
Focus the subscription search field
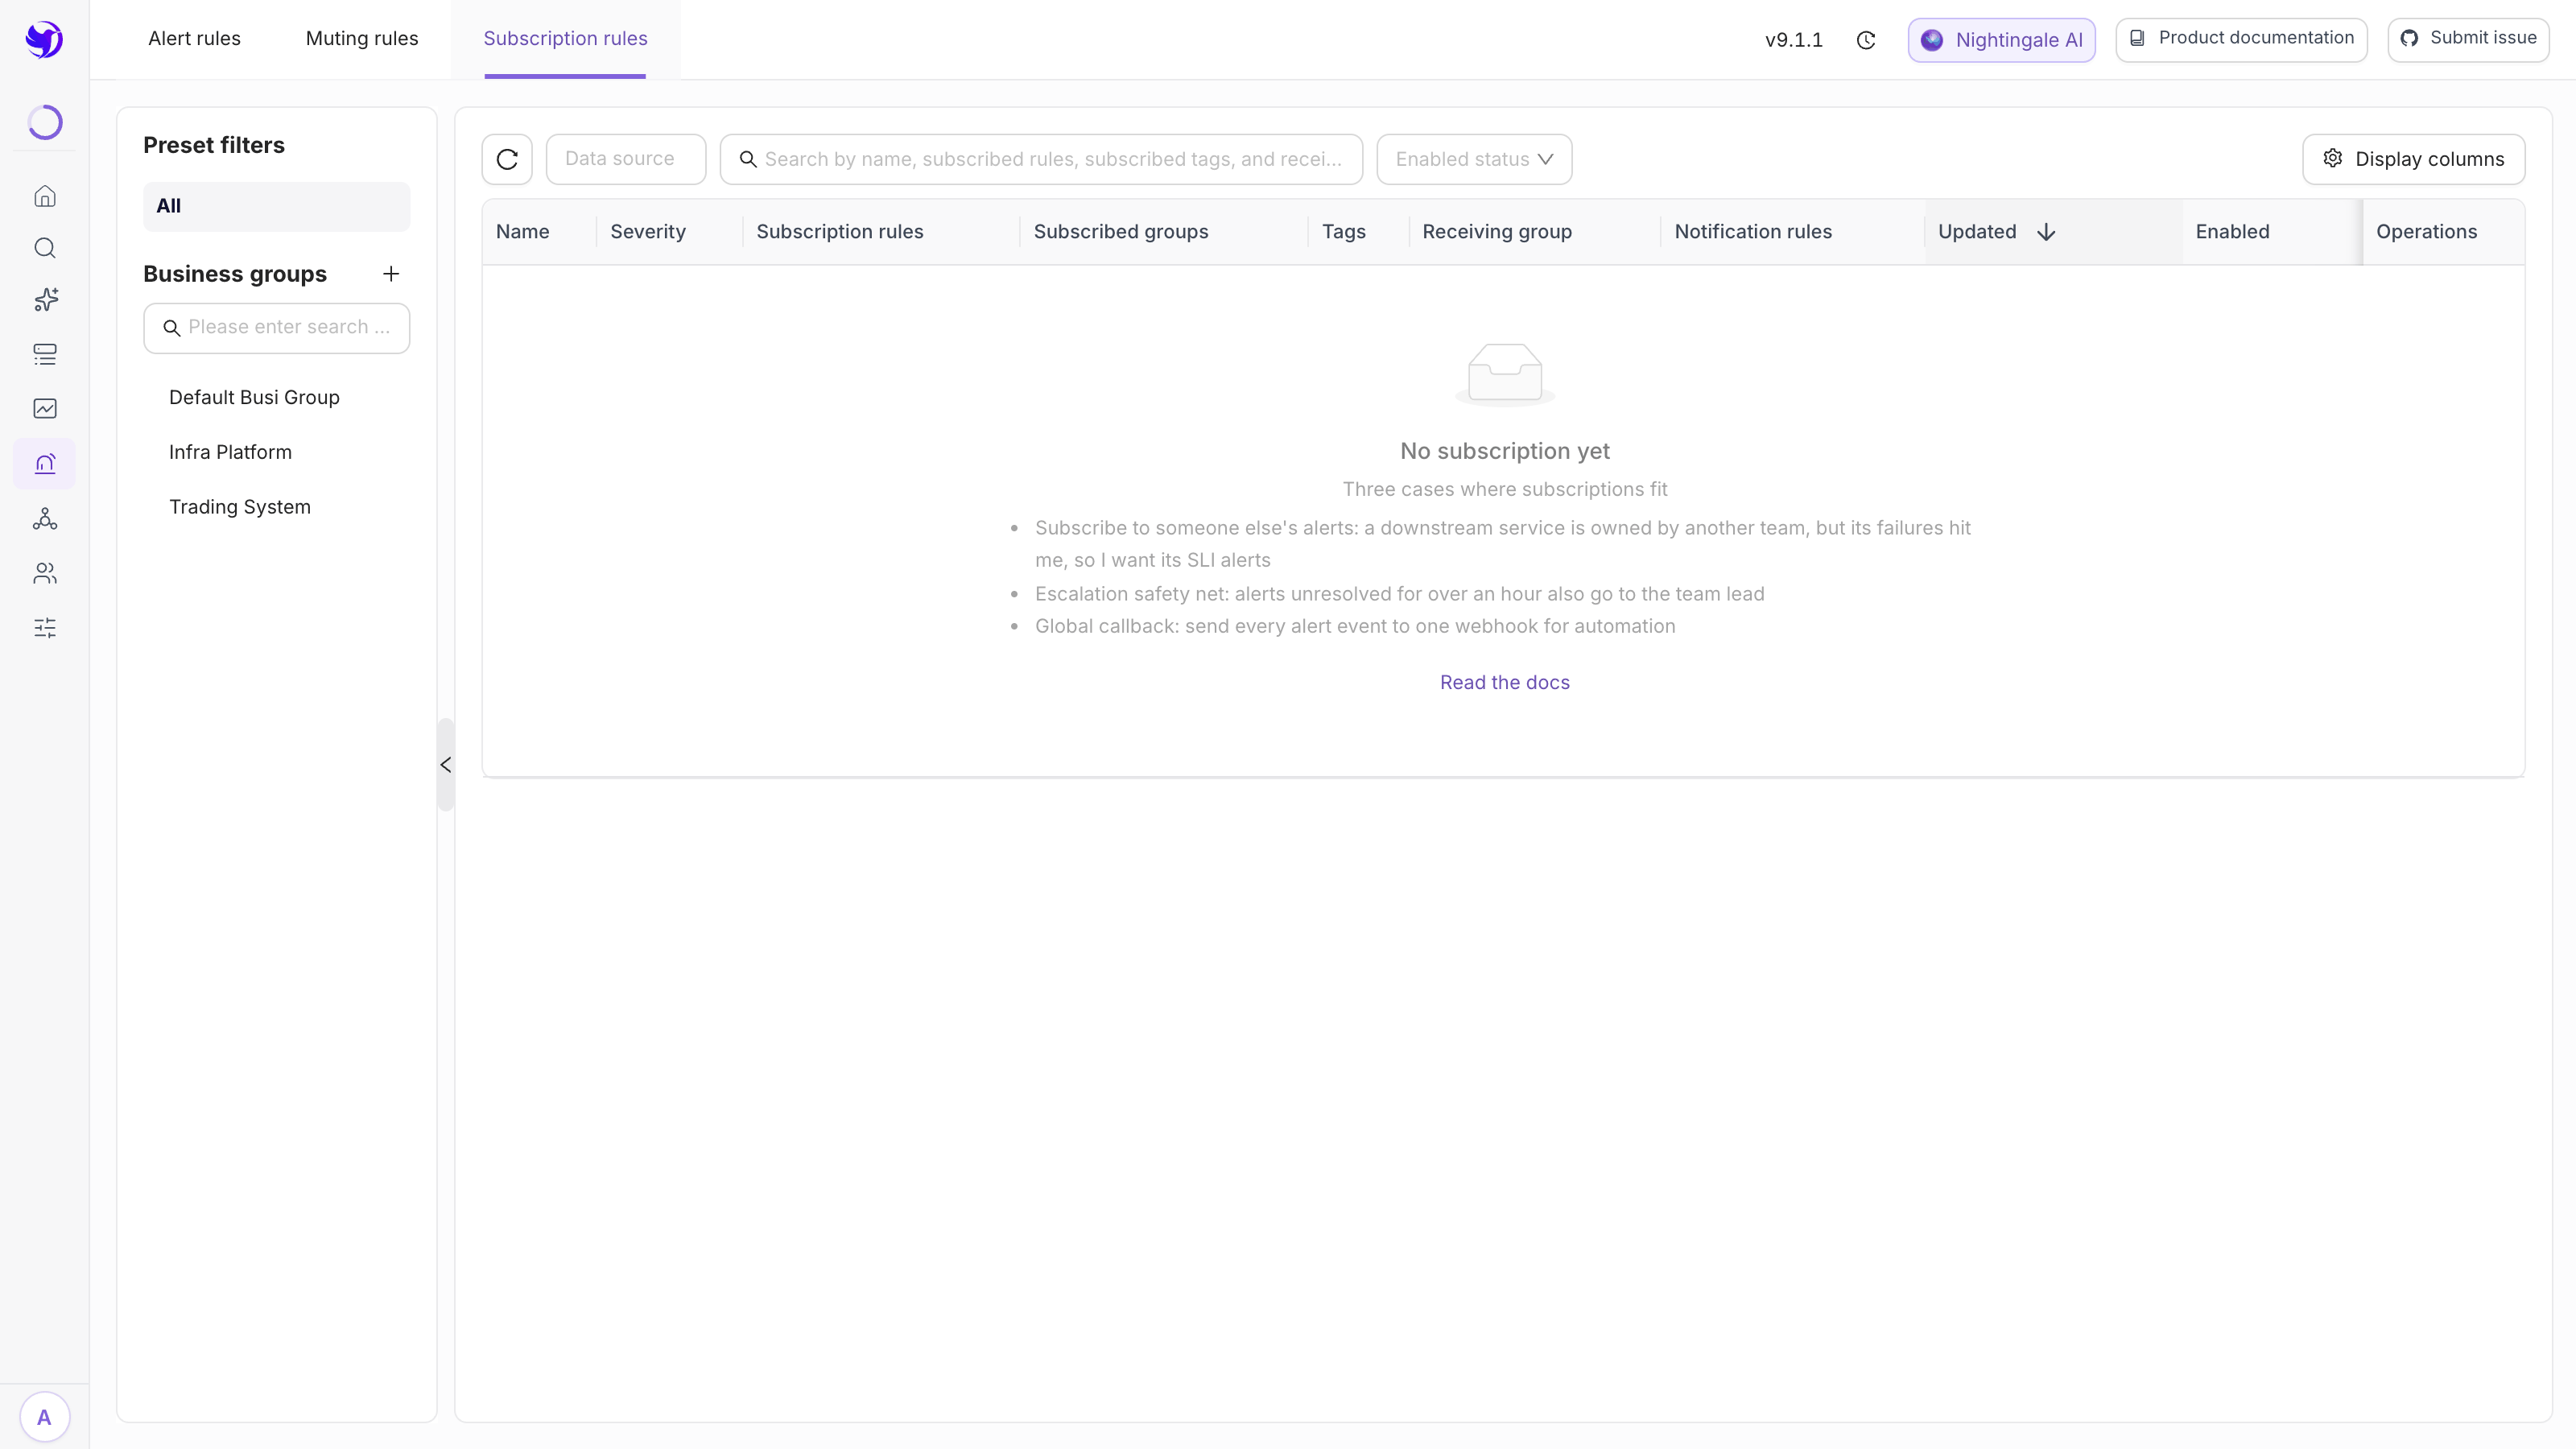(x=1041, y=159)
